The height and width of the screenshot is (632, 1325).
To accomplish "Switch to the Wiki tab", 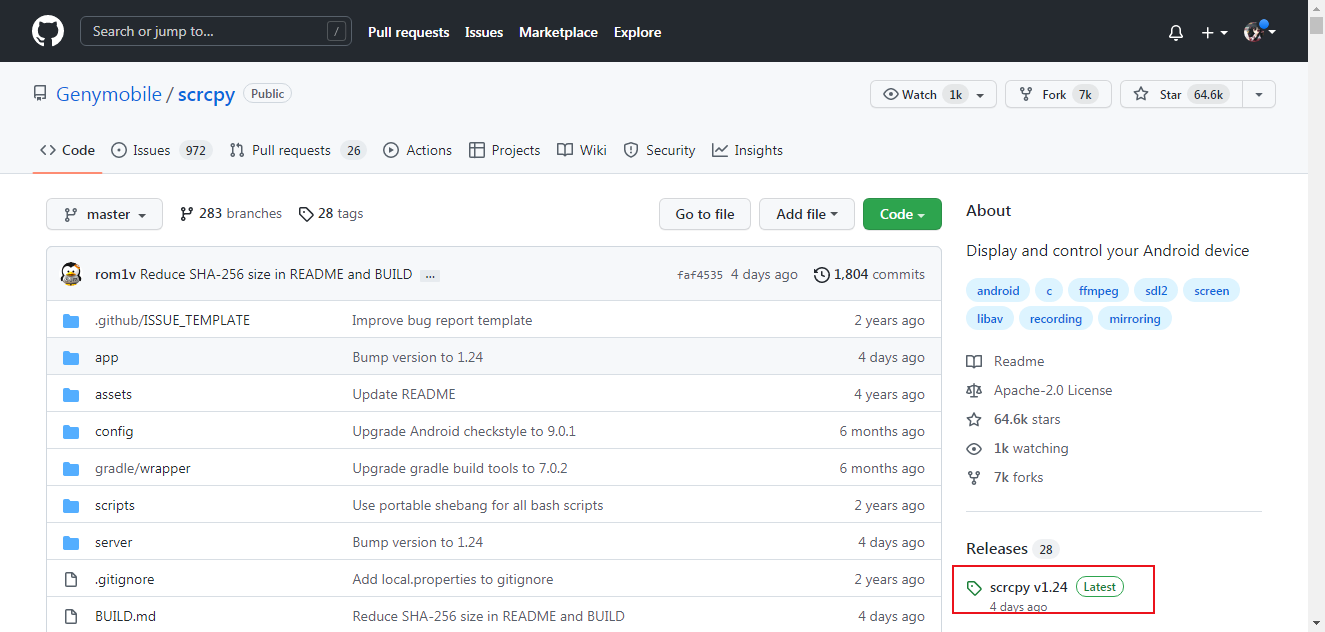I will pos(582,150).
